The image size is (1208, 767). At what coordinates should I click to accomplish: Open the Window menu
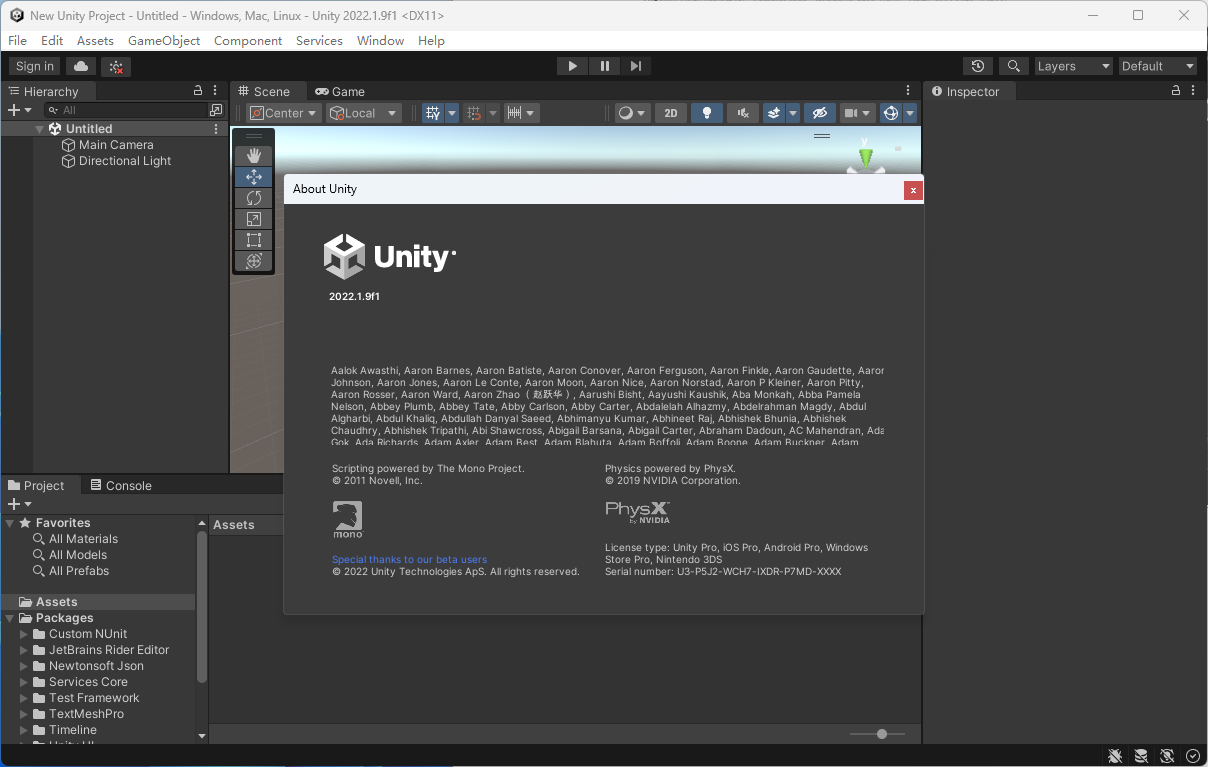click(x=380, y=41)
